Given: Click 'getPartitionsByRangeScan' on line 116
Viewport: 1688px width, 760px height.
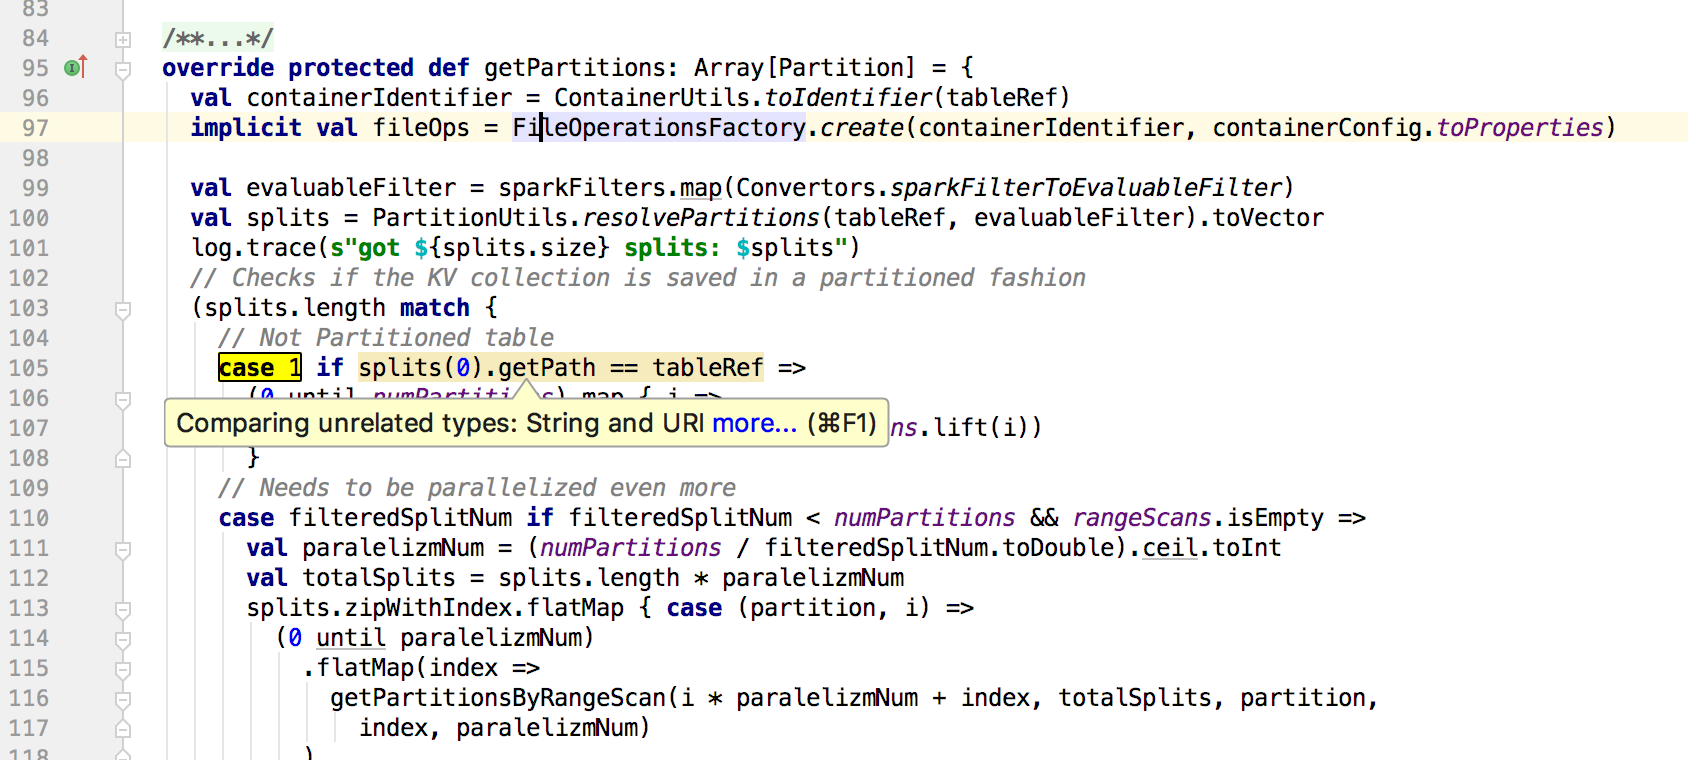Looking at the screenshot, I should click(x=498, y=698).
